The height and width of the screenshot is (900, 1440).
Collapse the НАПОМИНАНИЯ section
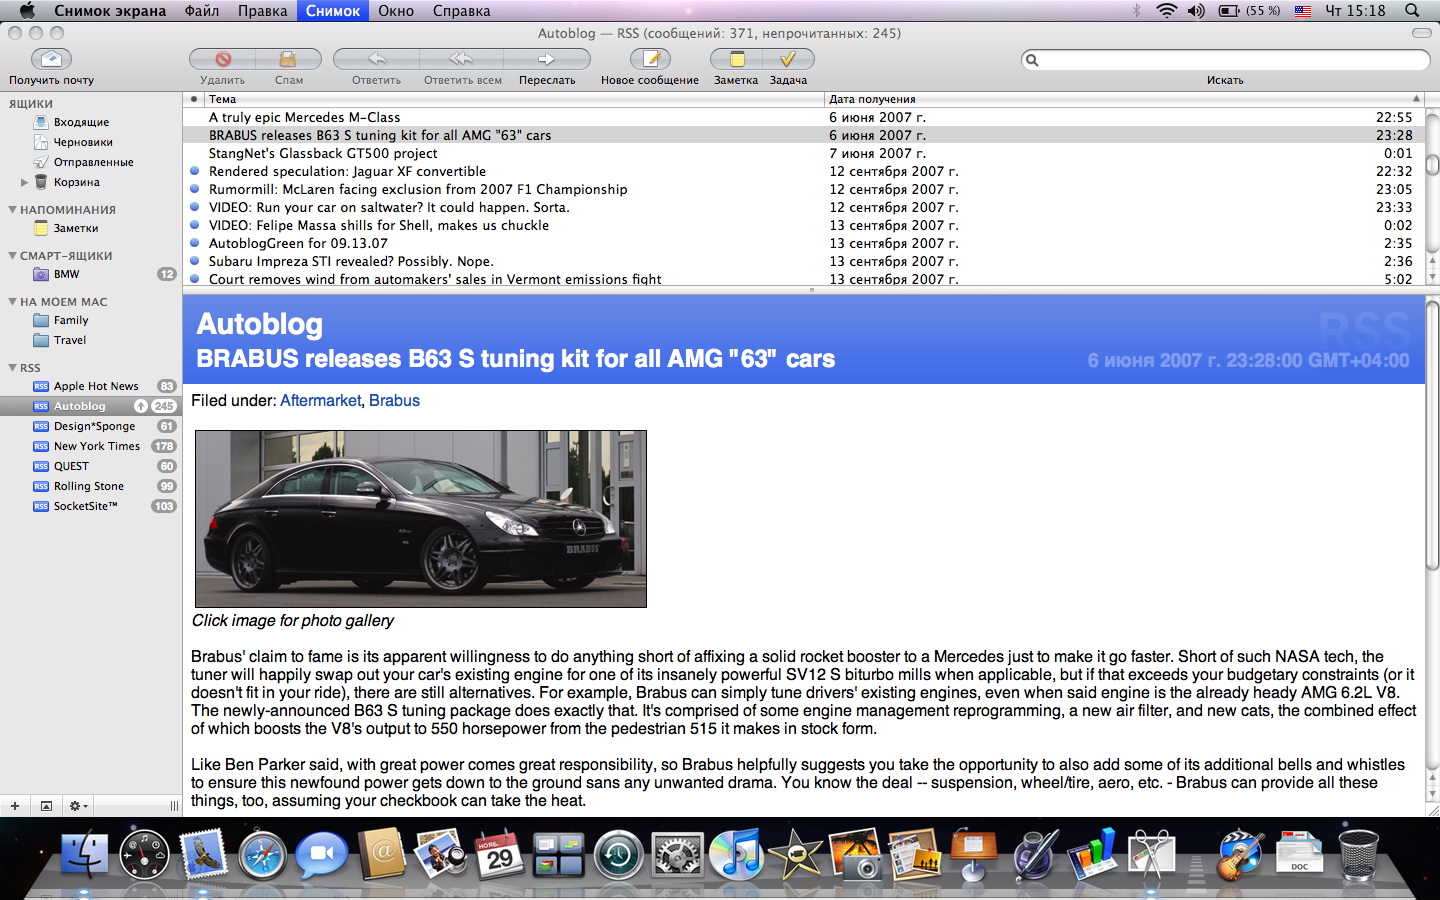click(x=12, y=210)
